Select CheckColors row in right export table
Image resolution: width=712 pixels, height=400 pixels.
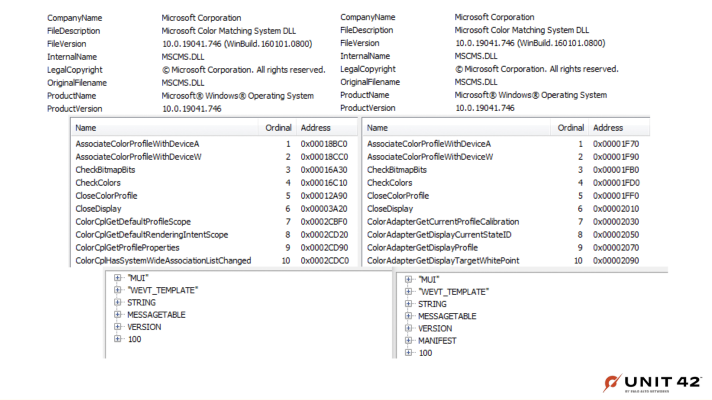pos(506,183)
